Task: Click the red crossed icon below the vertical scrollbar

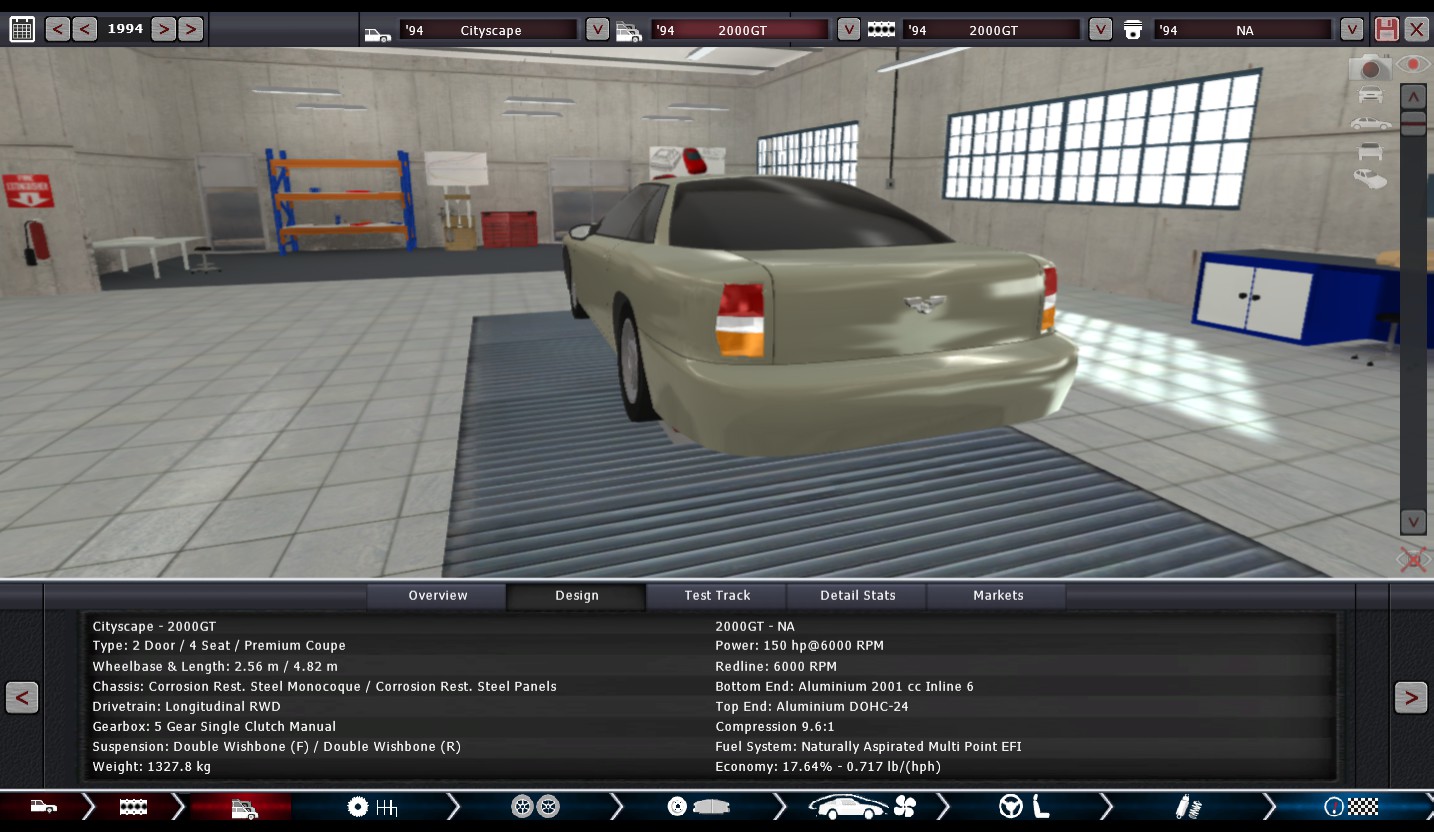Action: pos(1413,559)
